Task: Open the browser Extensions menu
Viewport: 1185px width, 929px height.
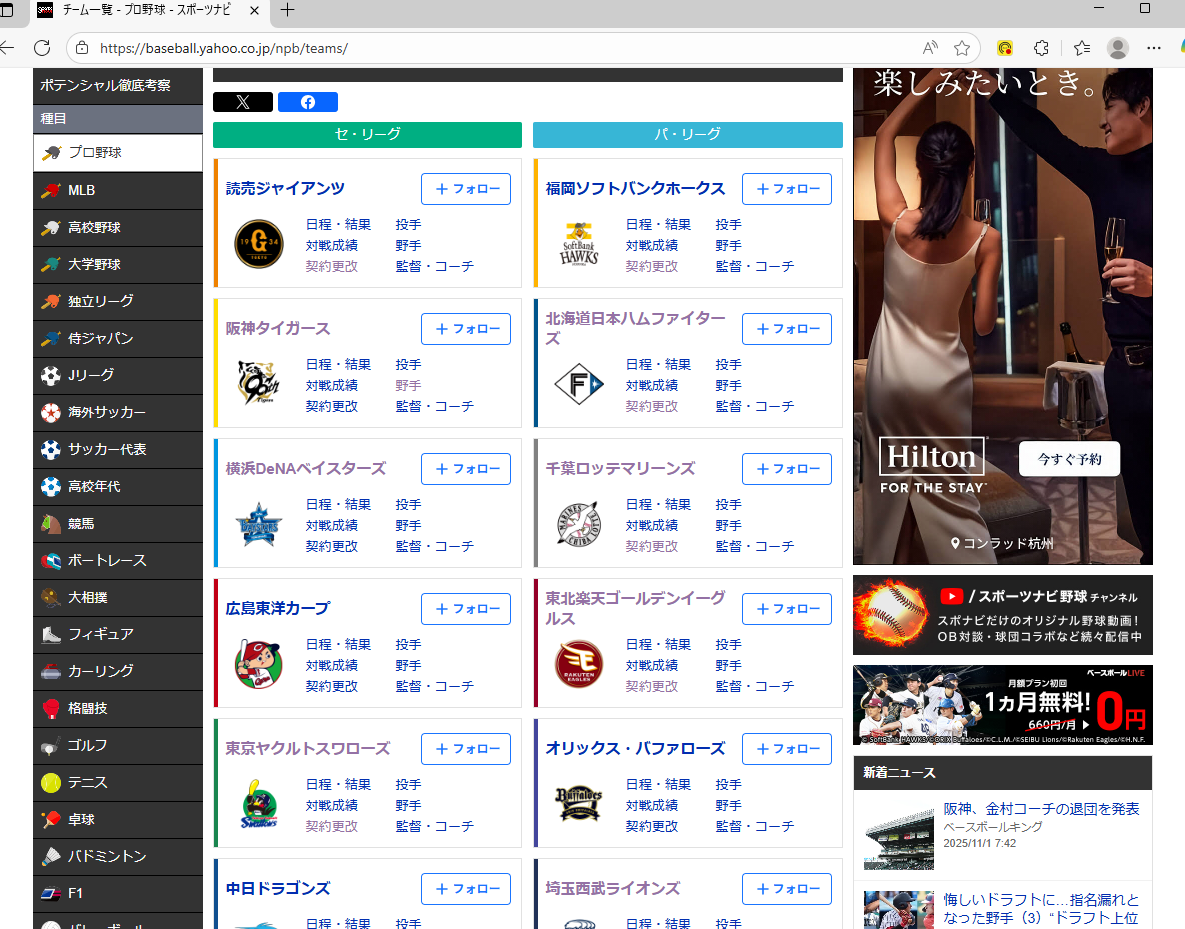Action: pyautogui.click(x=1041, y=48)
